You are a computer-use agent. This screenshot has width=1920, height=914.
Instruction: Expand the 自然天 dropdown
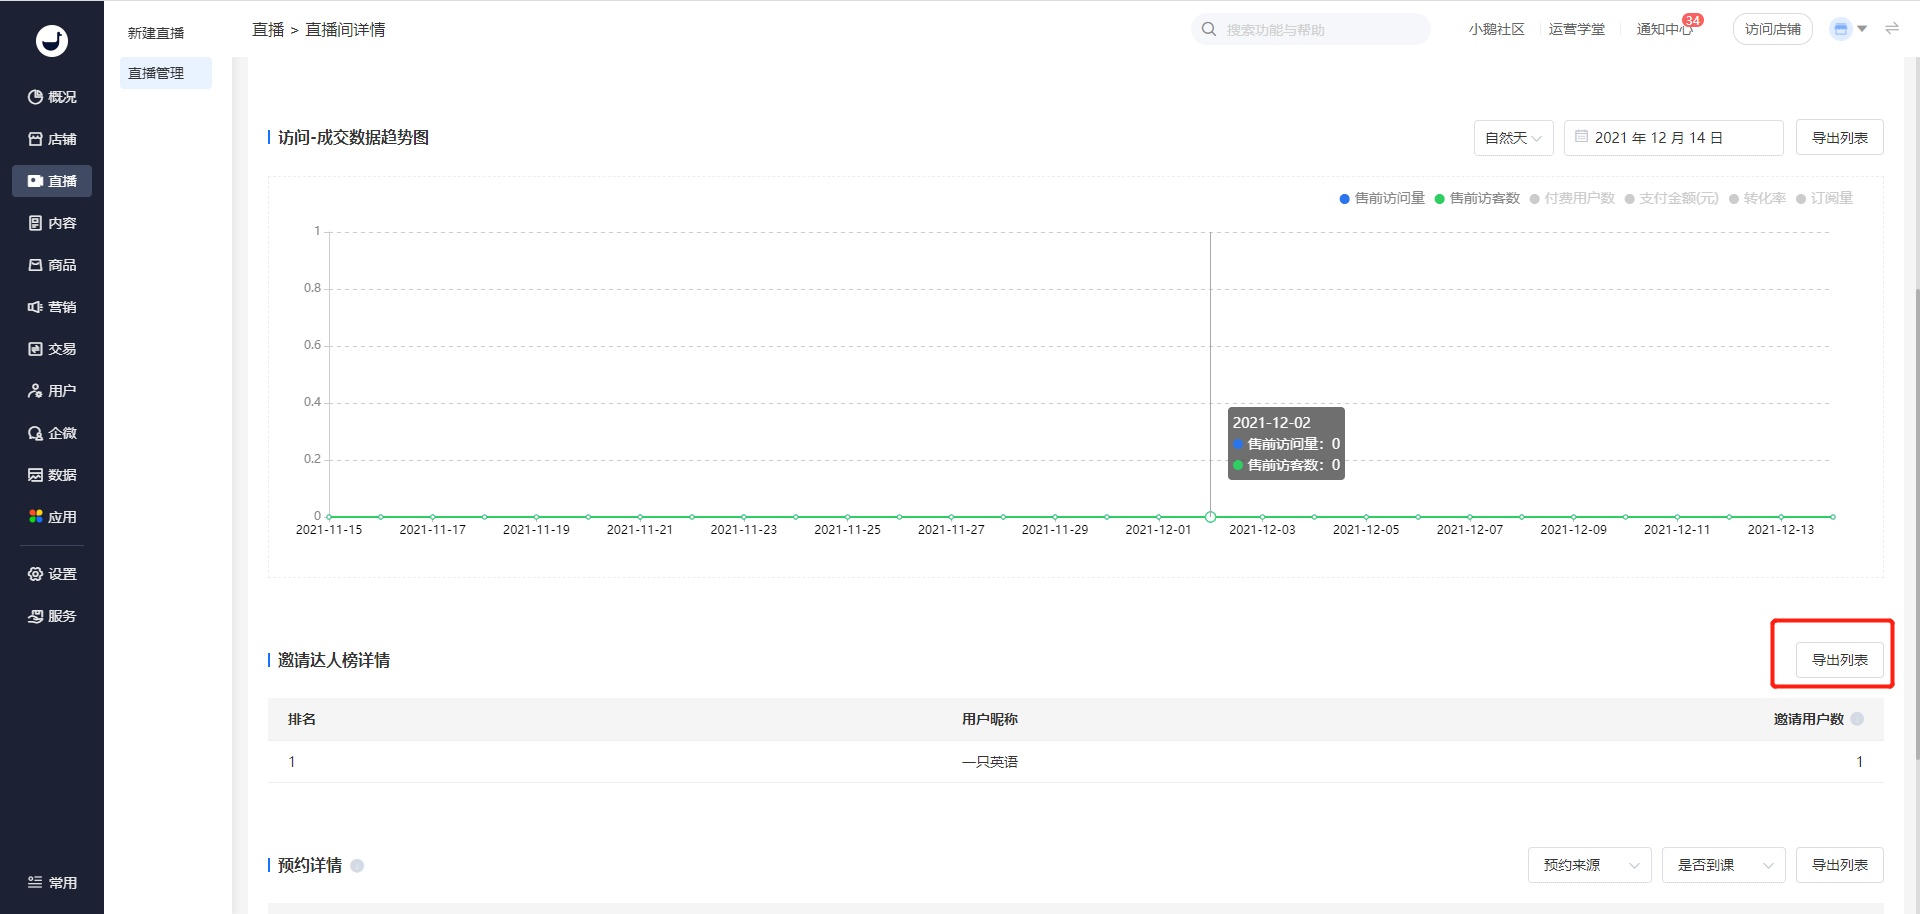[x=1513, y=138]
